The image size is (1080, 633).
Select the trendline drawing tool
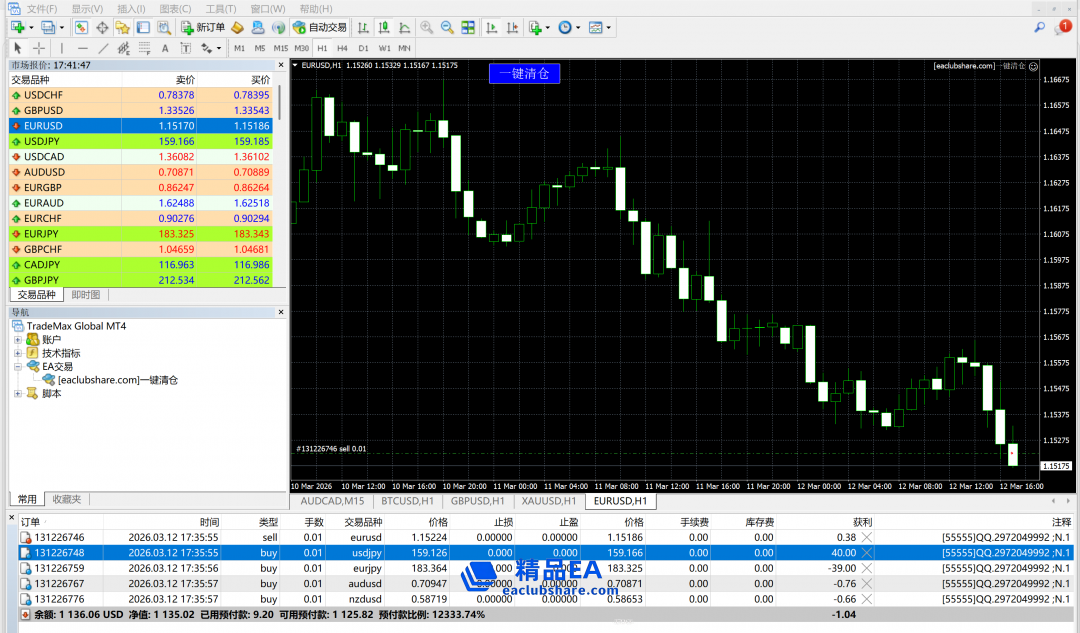coord(103,47)
